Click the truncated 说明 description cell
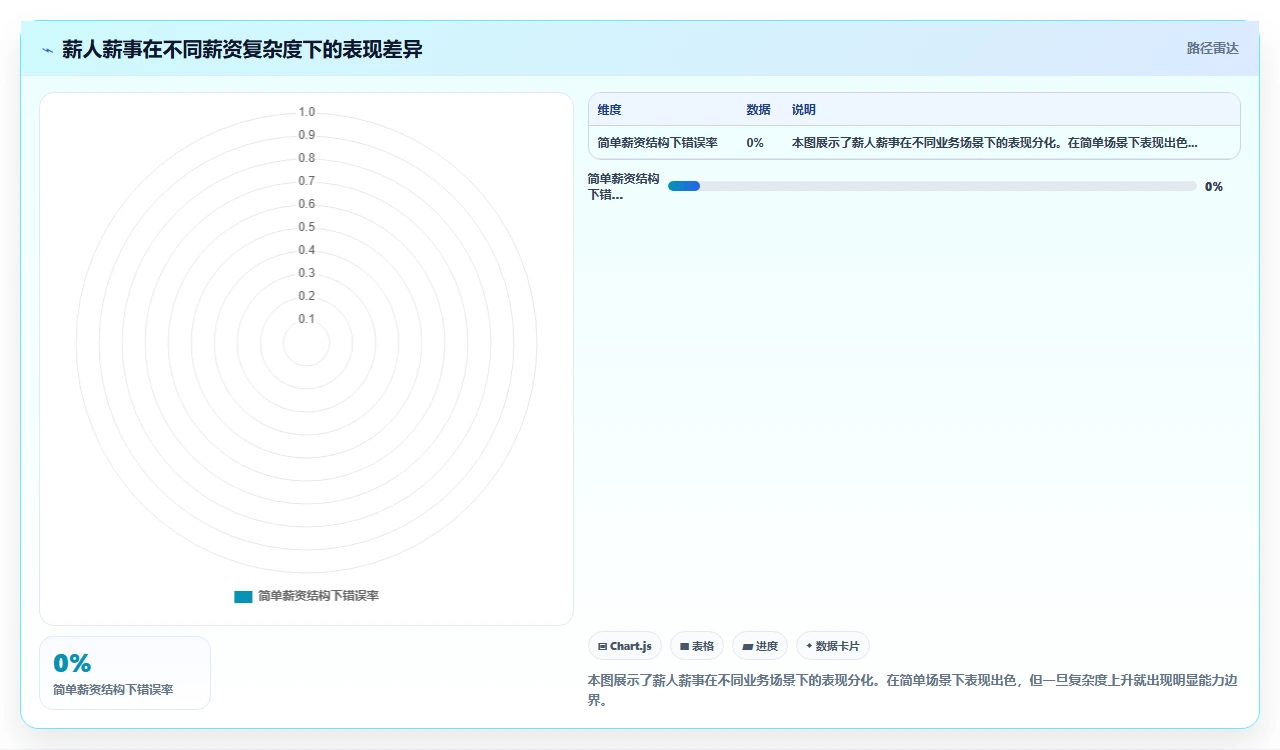 pyautogui.click(x=995, y=143)
